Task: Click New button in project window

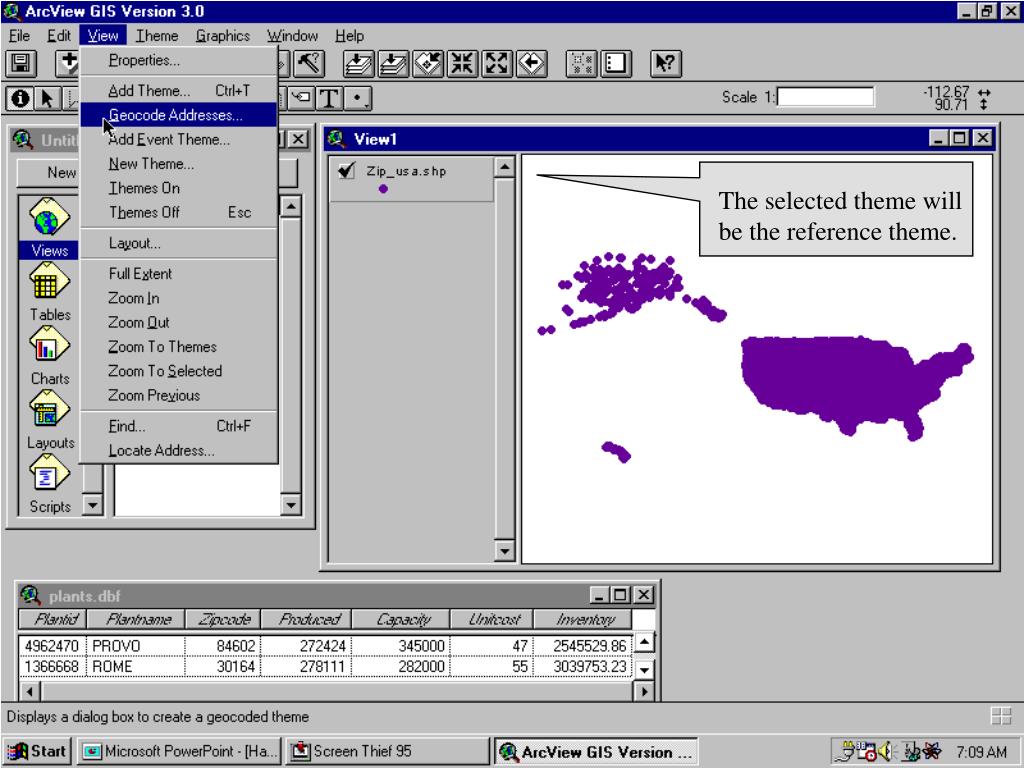Action: [x=48, y=172]
